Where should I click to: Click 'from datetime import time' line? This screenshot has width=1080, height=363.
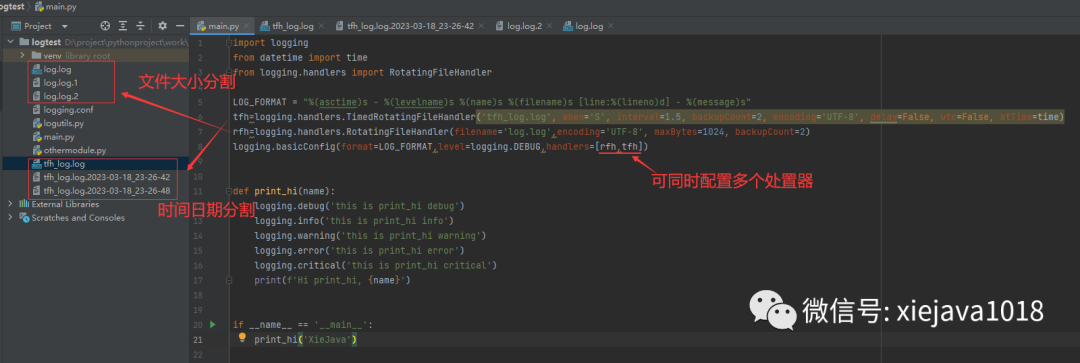point(300,57)
